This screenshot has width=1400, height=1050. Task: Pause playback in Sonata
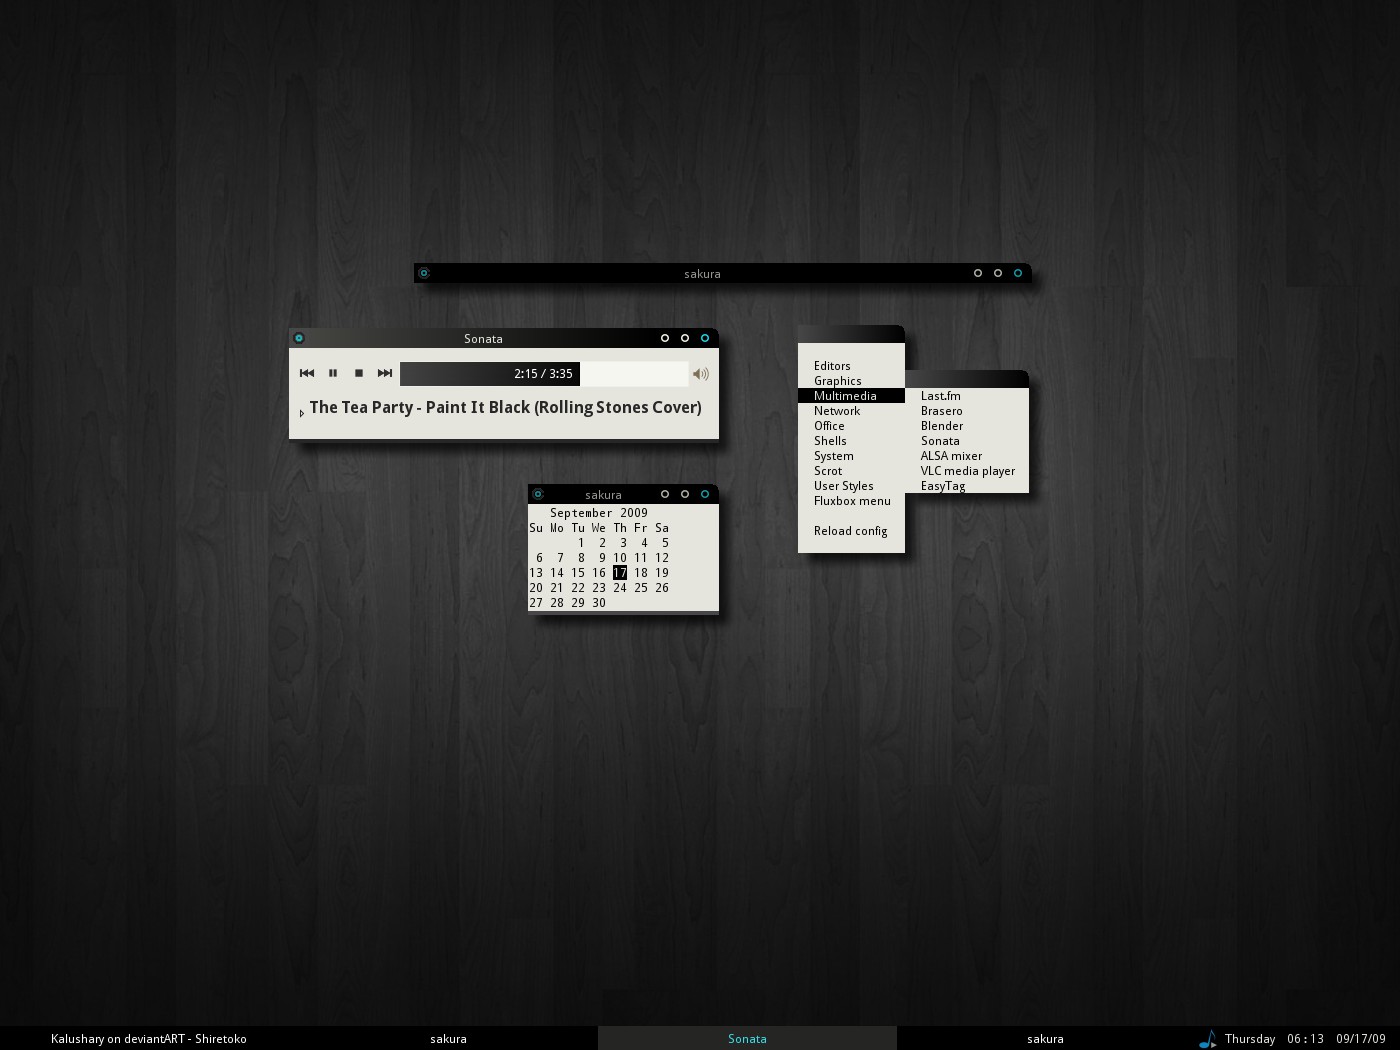coord(333,374)
